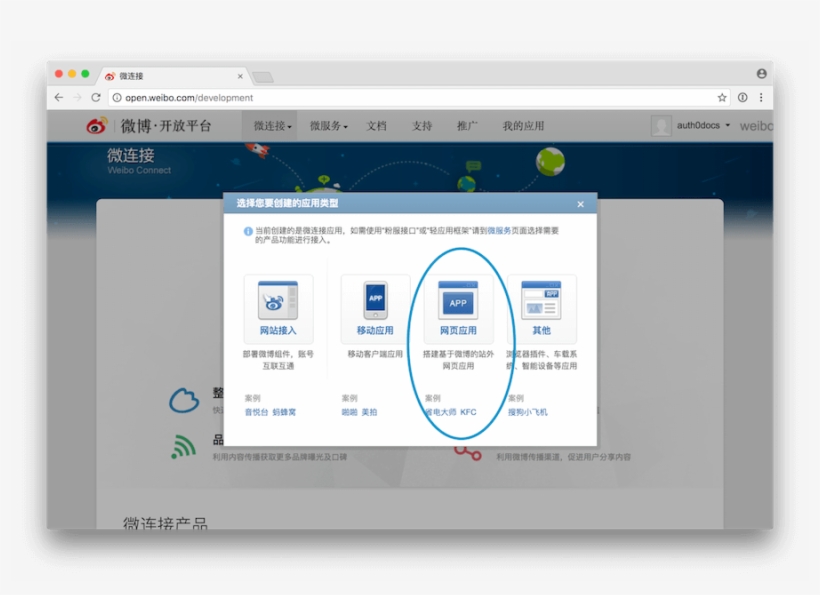The height and width of the screenshot is (595, 820).
Task: Open the 省电大师 example link
Action: [440, 412]
